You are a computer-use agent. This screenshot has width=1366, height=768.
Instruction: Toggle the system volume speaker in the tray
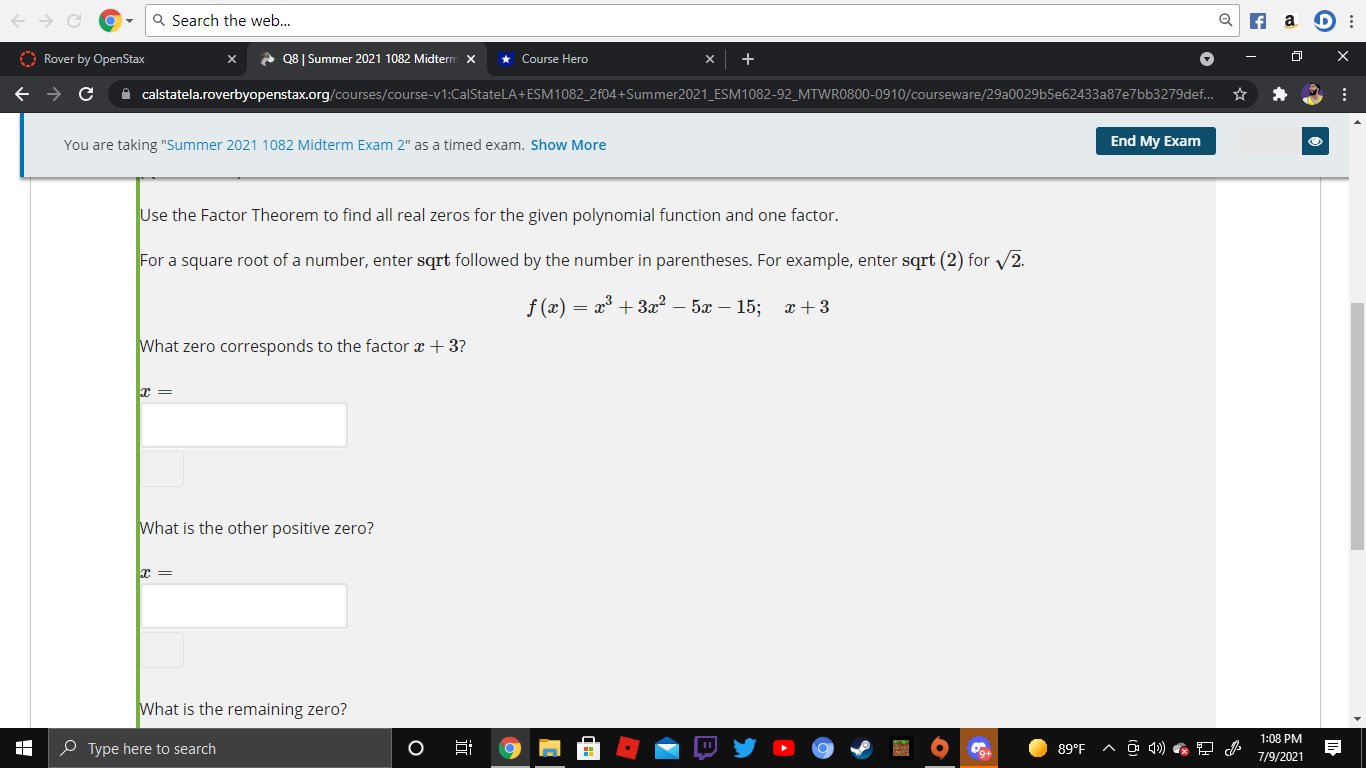1157,748
